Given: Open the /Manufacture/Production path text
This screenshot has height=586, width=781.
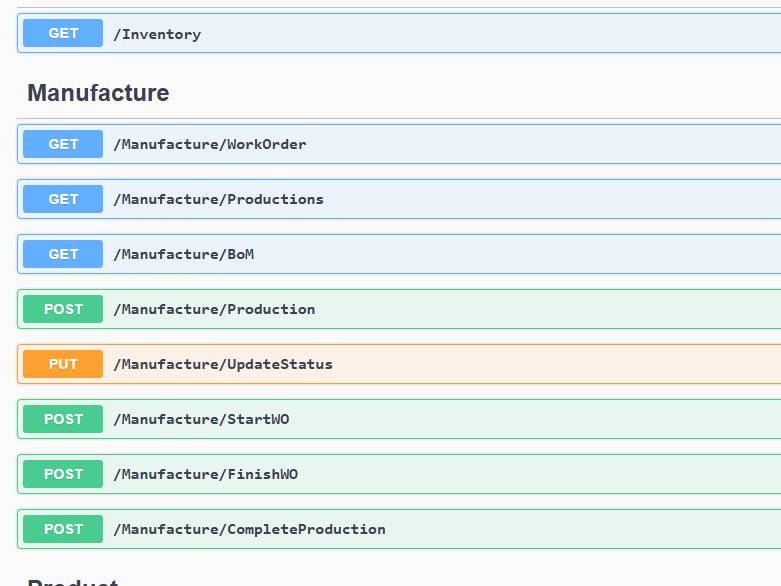Looking at the screenshot, I should click(x=214, y=309).
